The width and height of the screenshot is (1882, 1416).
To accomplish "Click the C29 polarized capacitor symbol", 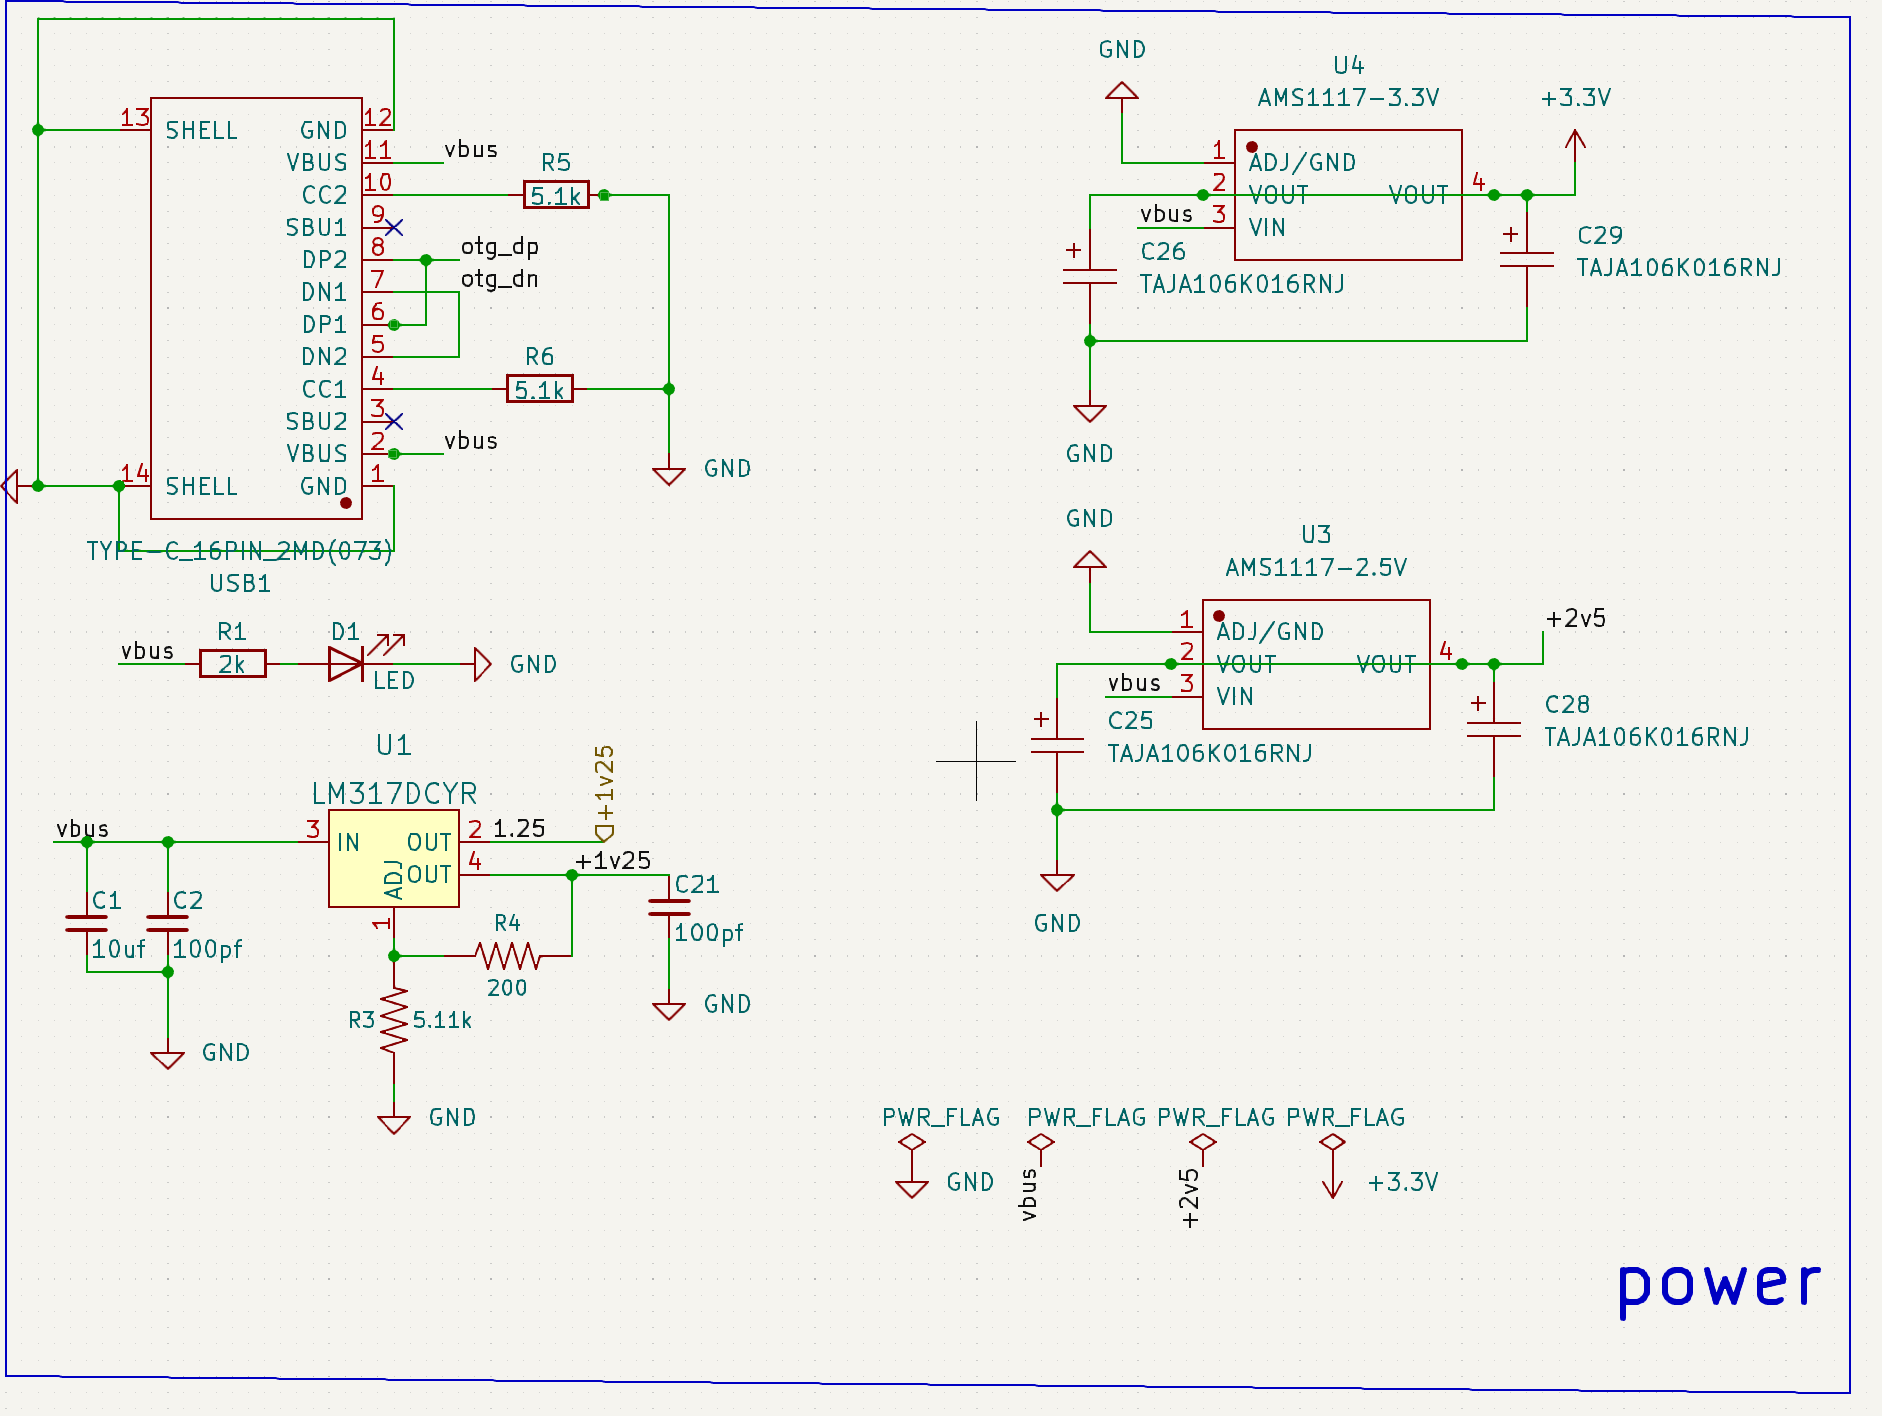I will pos(1527,260).
